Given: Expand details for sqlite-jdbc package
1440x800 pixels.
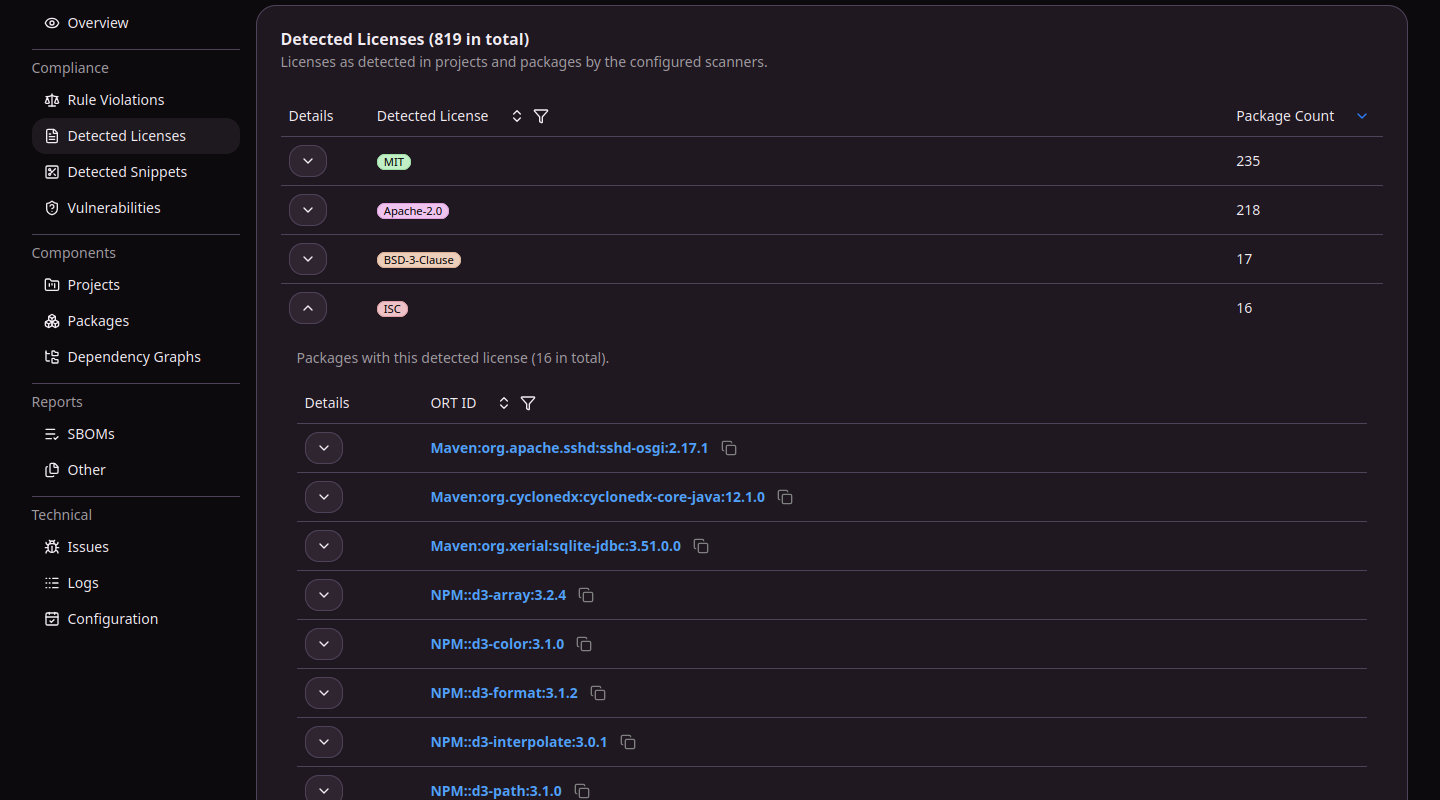Looking at the screenshot, I should point(324,546).
